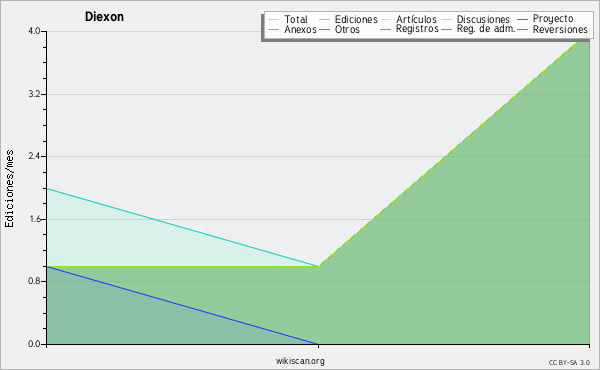Click the Diexon chart title

tap(104, 17)
